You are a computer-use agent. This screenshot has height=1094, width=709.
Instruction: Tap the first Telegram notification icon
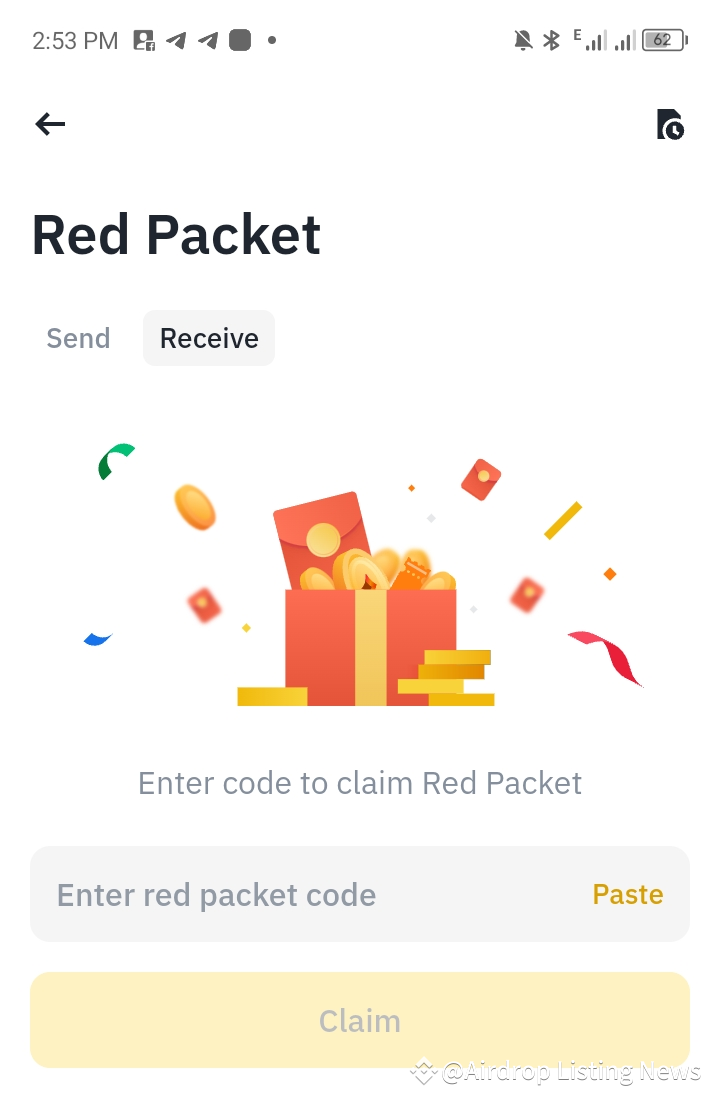point(177,40)
